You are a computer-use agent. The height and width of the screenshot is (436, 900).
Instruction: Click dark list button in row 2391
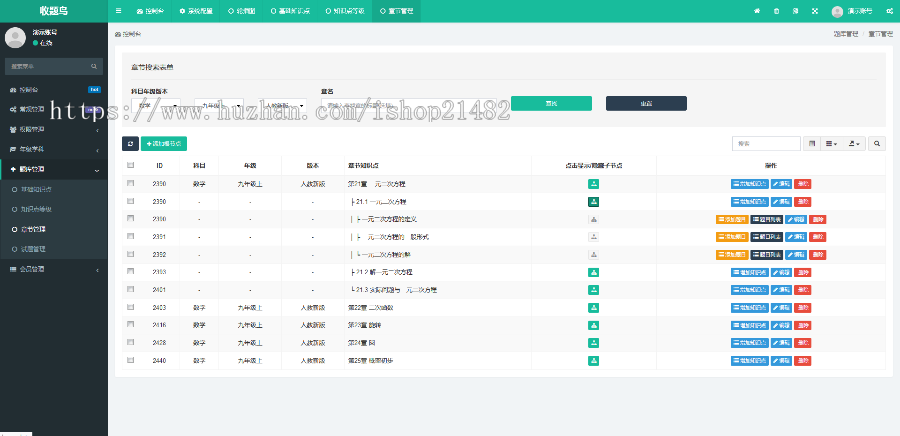tap(766, 237)
